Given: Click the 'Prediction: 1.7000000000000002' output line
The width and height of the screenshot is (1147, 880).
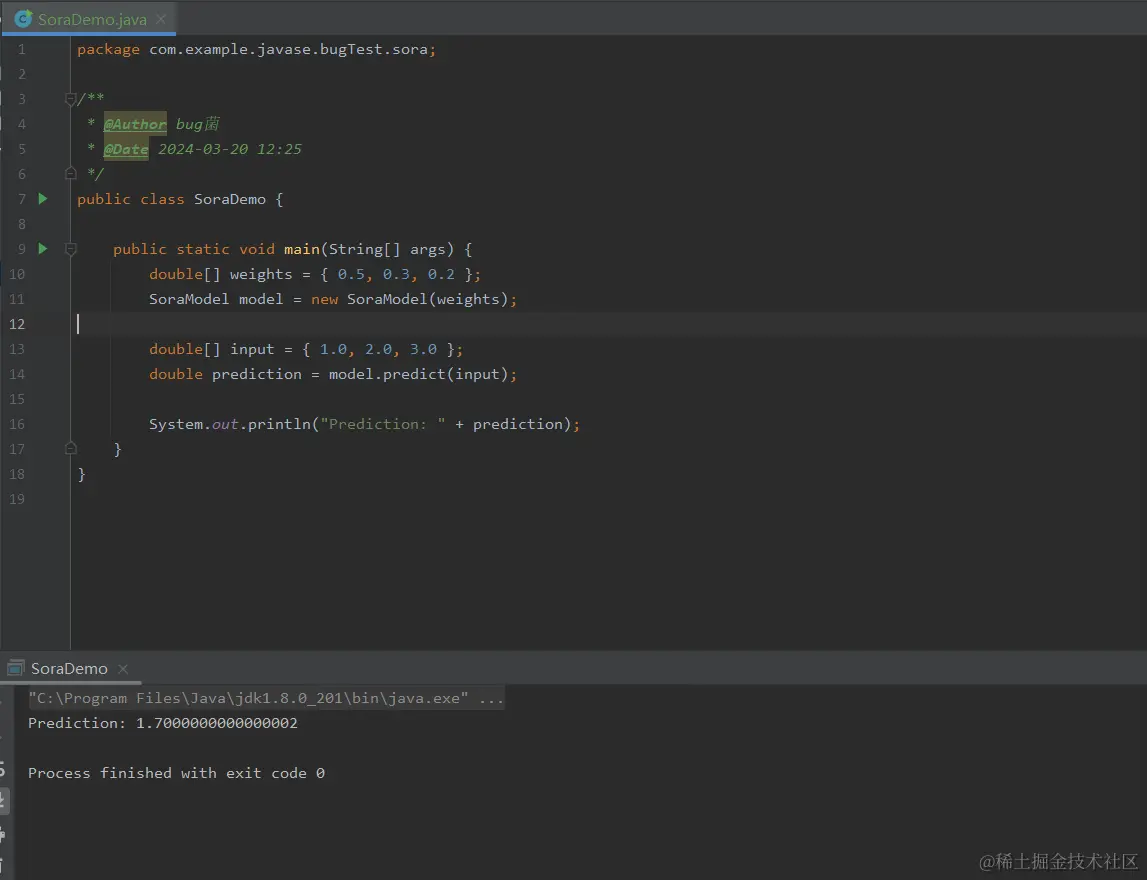Looking at the screenshot, I should [x=162, y=723].
